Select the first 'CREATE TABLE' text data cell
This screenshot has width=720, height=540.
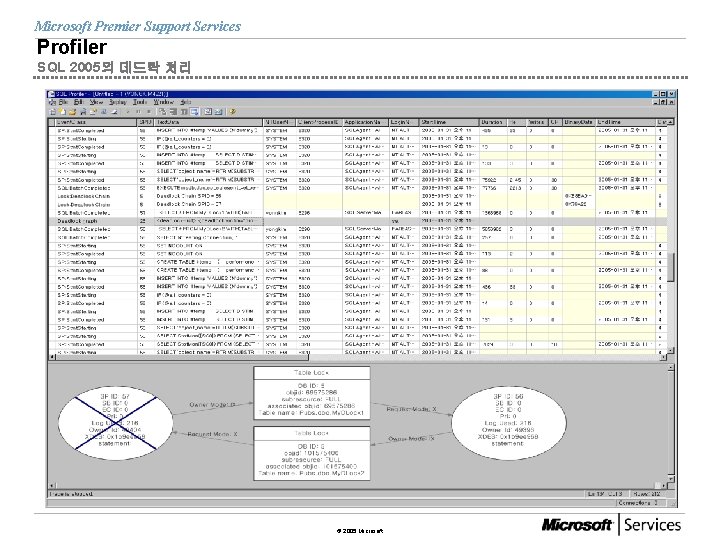(x=208, y=262)
